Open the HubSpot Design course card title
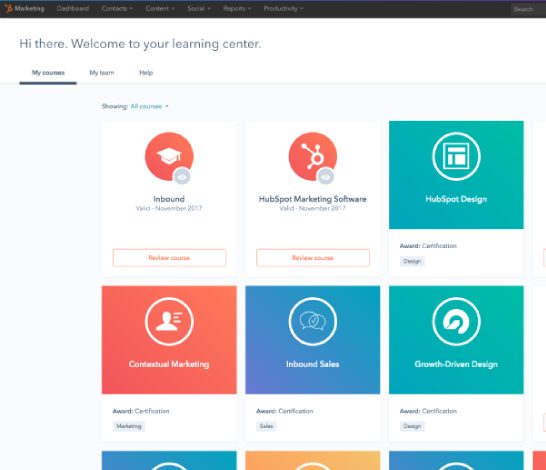 point(456,199)
